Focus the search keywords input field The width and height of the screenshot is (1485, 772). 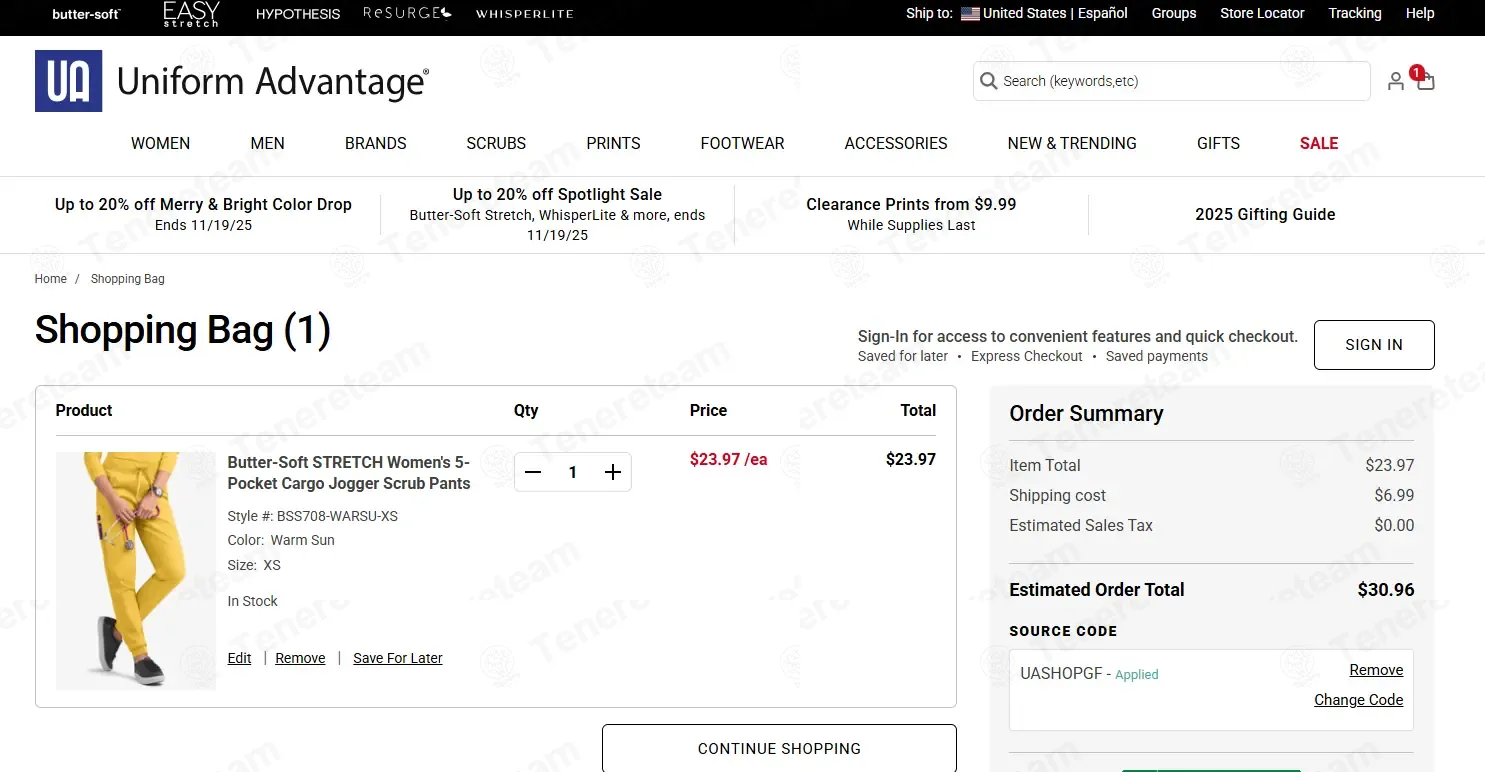tap(1180, 81)
